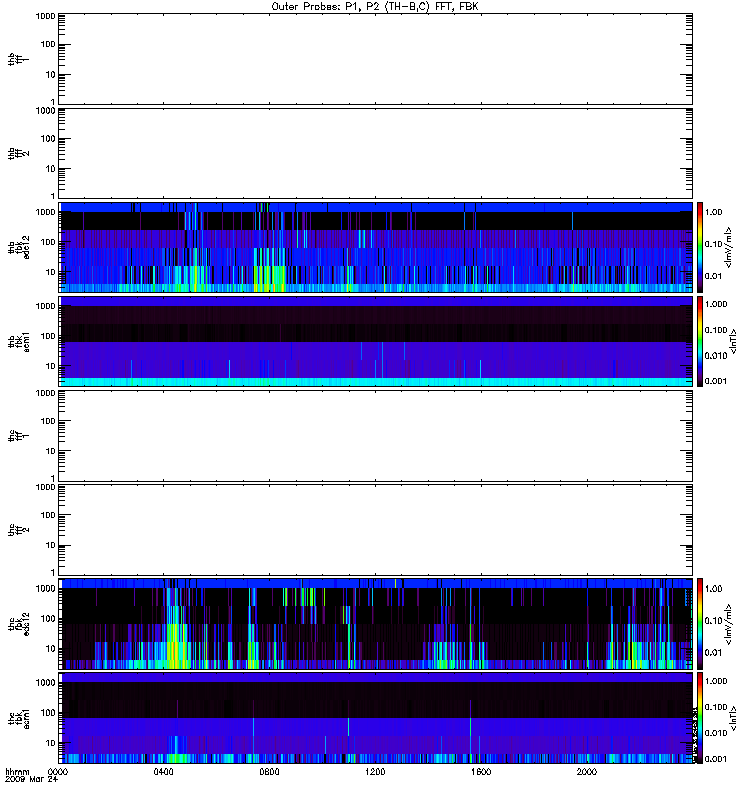The height and width of the screenshot is (800, 750).
Task: Select the empty thc fff 2 panel
Action: 376,530
